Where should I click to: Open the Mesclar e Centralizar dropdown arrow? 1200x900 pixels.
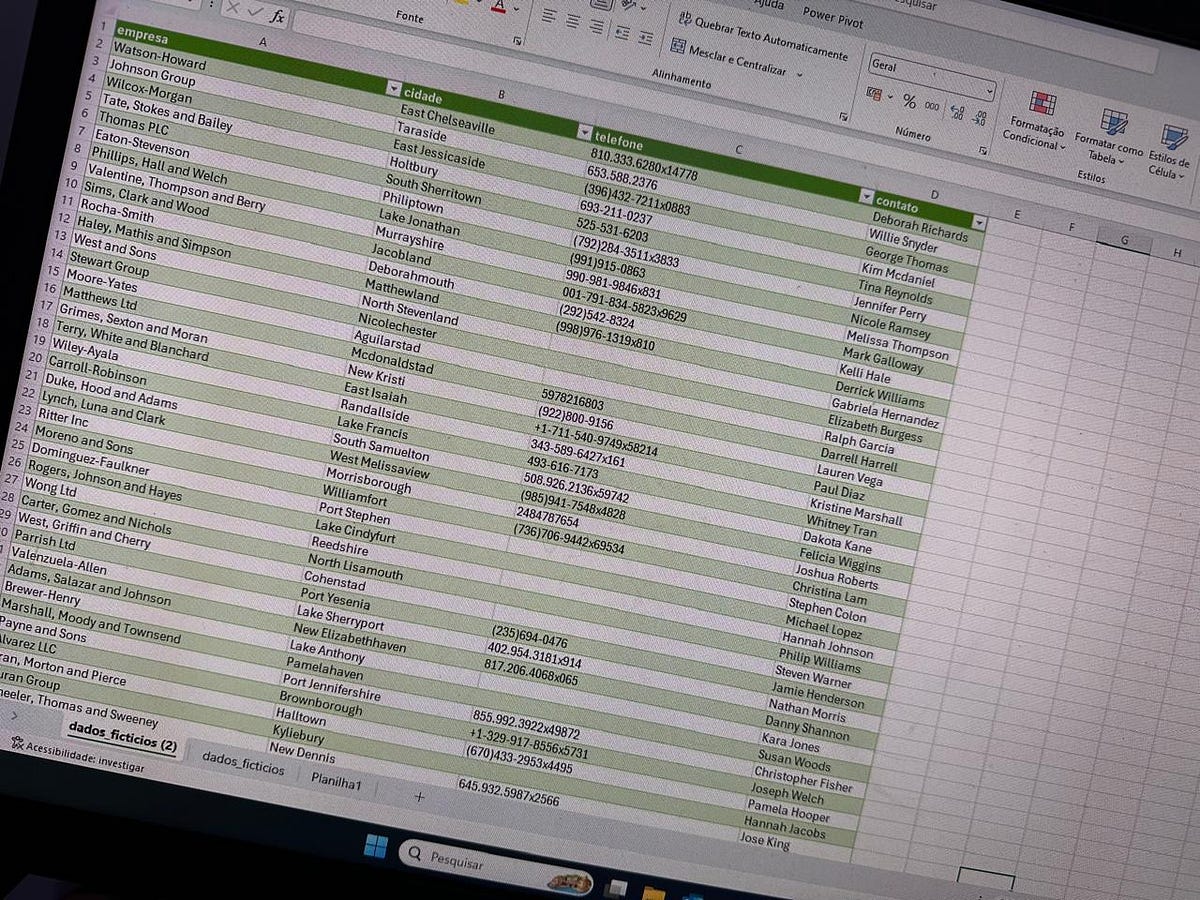799,75
